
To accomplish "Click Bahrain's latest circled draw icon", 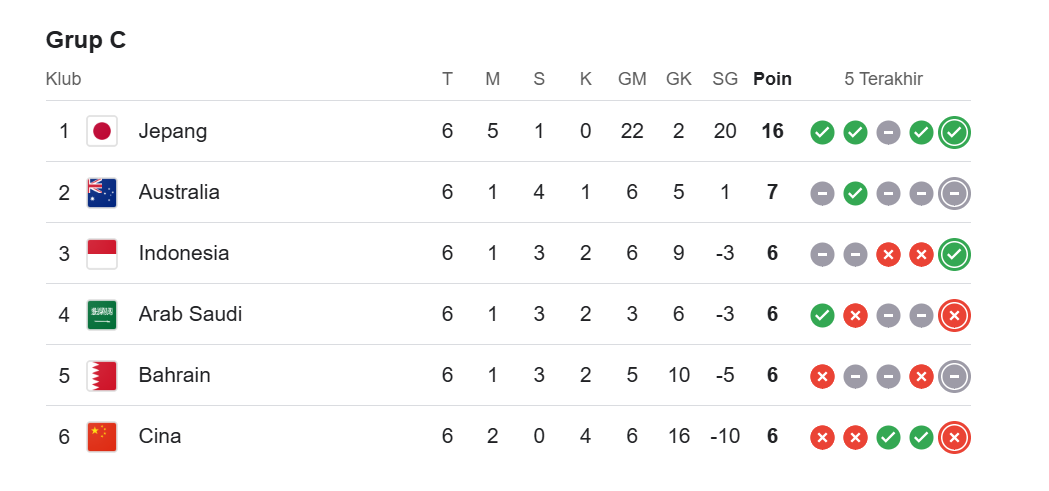I will (955, 377).
